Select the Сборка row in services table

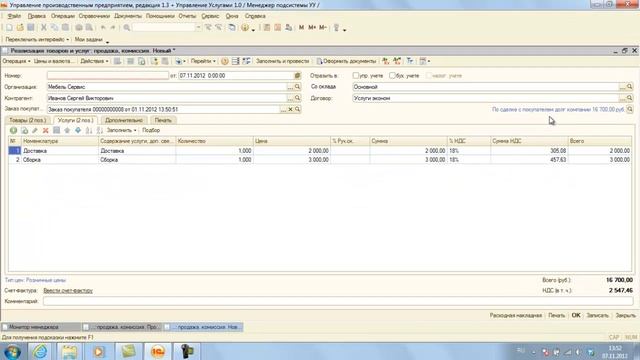pyautogui.click(x=320, y=160)
